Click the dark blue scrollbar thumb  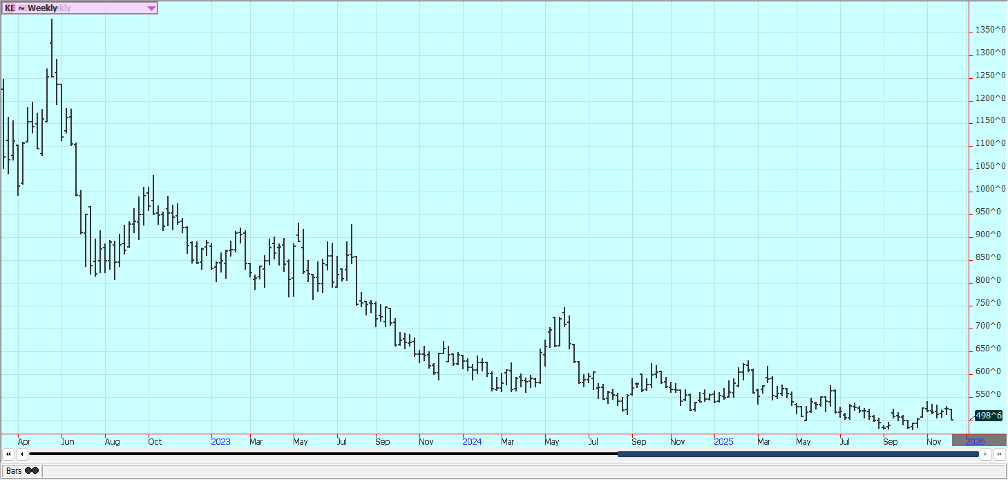point(797,454)
